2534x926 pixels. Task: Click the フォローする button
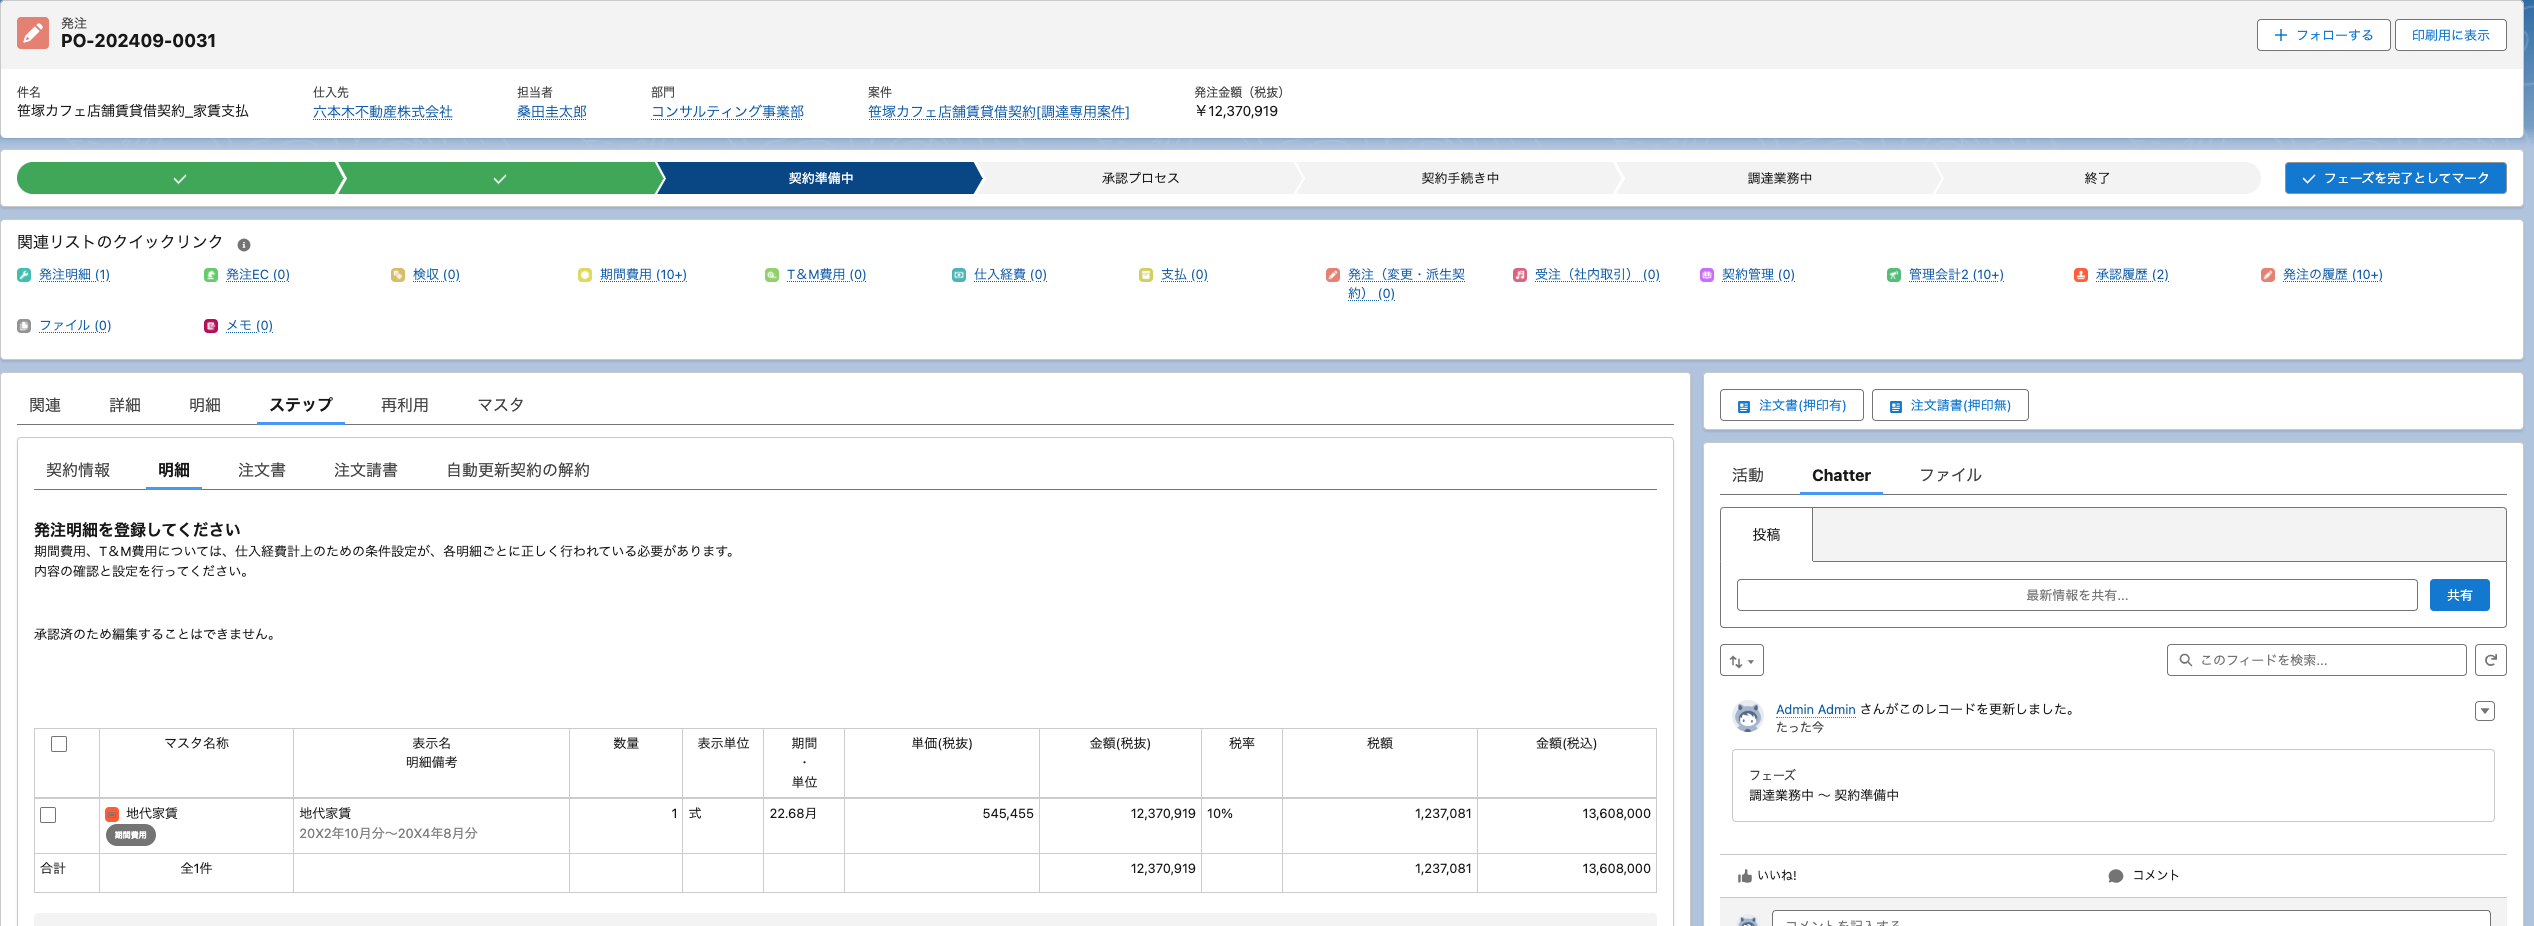coord(2324,35)
